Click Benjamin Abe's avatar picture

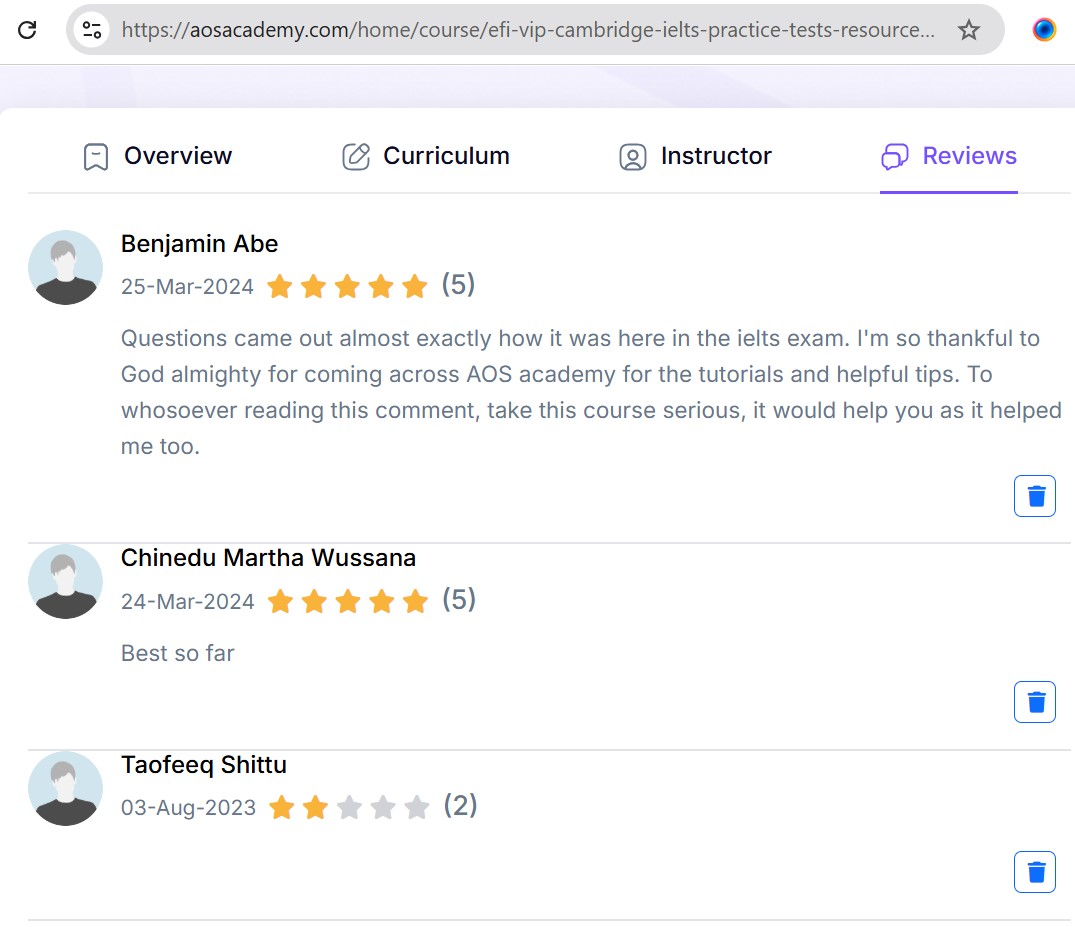(65, 267)
